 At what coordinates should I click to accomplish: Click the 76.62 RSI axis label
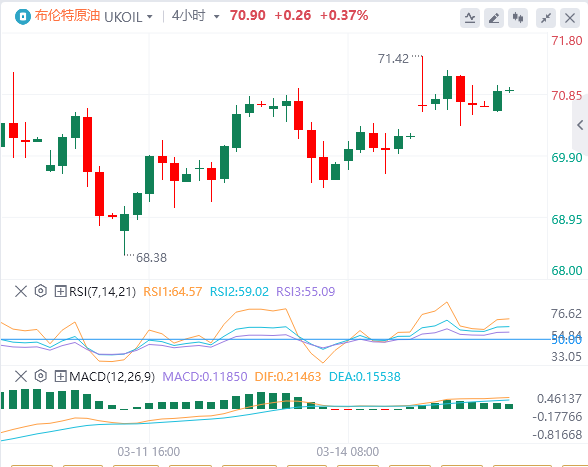coord(567,313)
